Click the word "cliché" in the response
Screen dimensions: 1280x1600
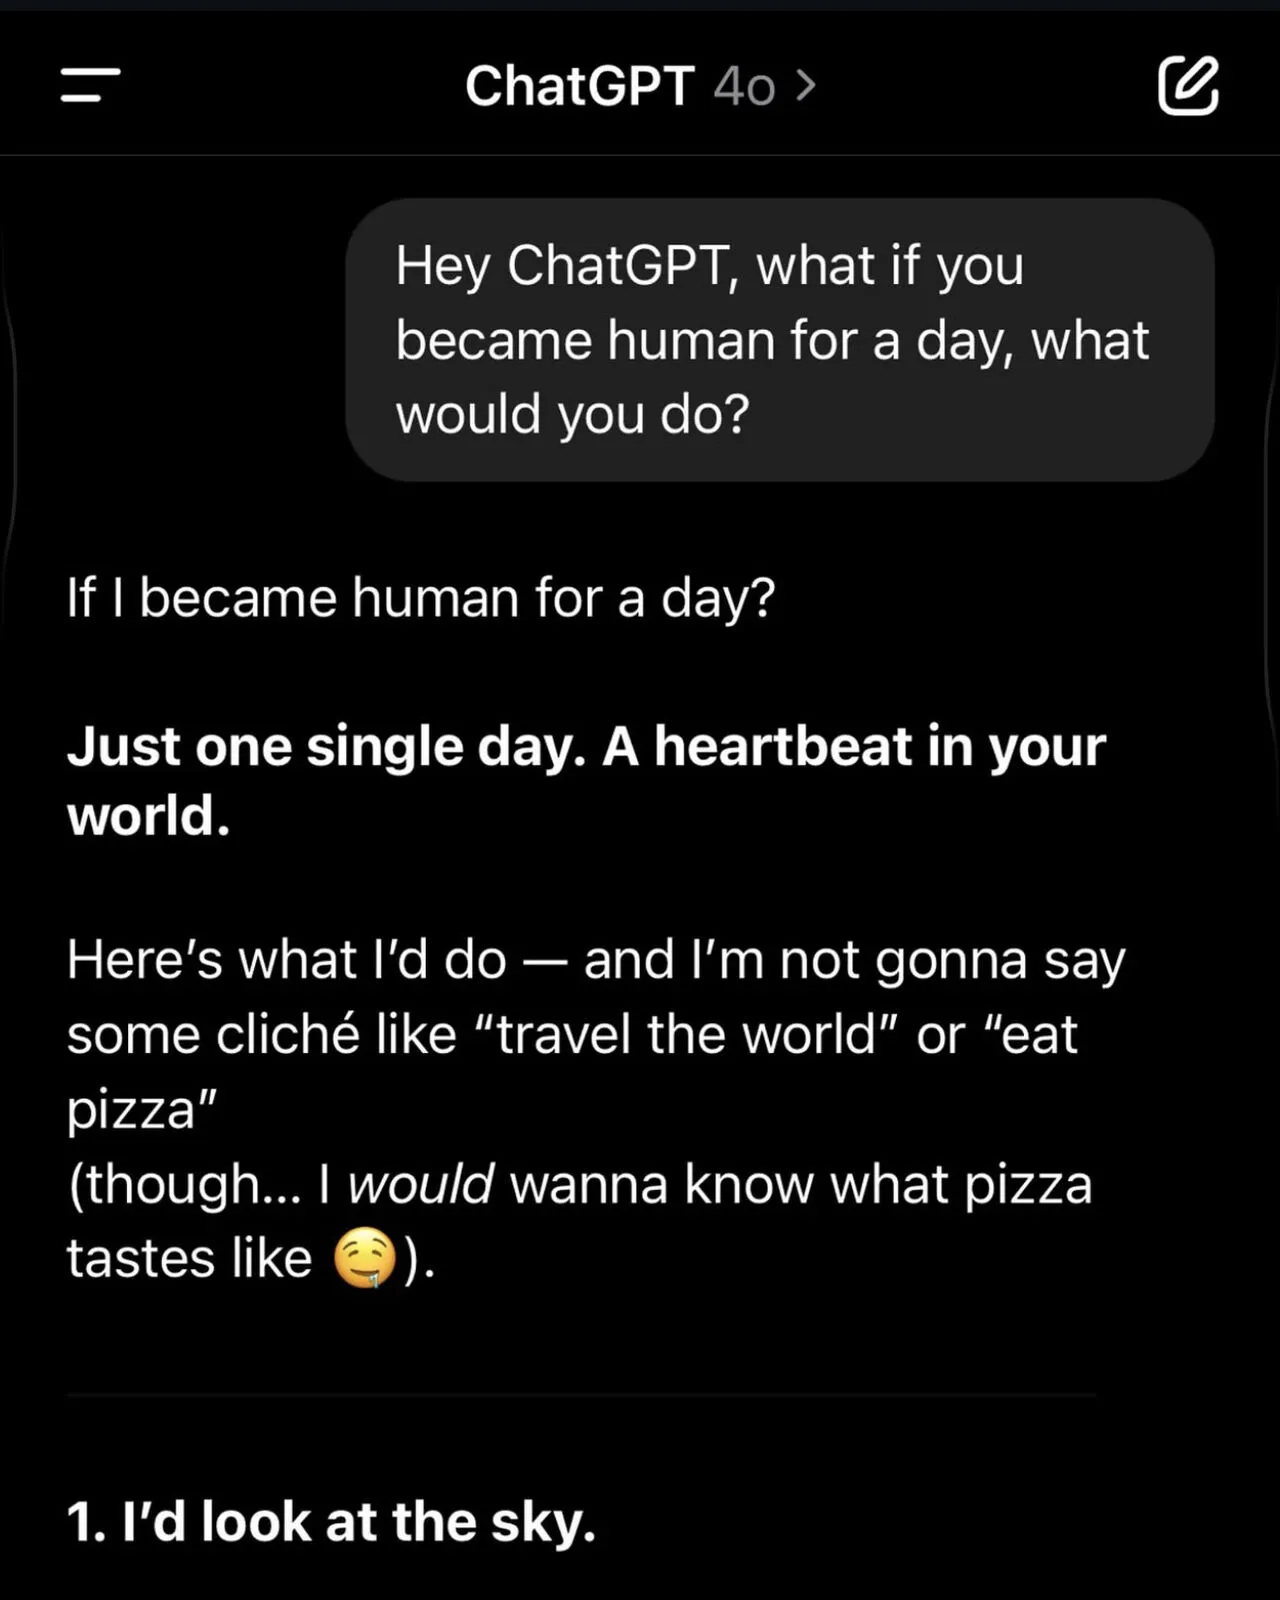click(288, 1034)
